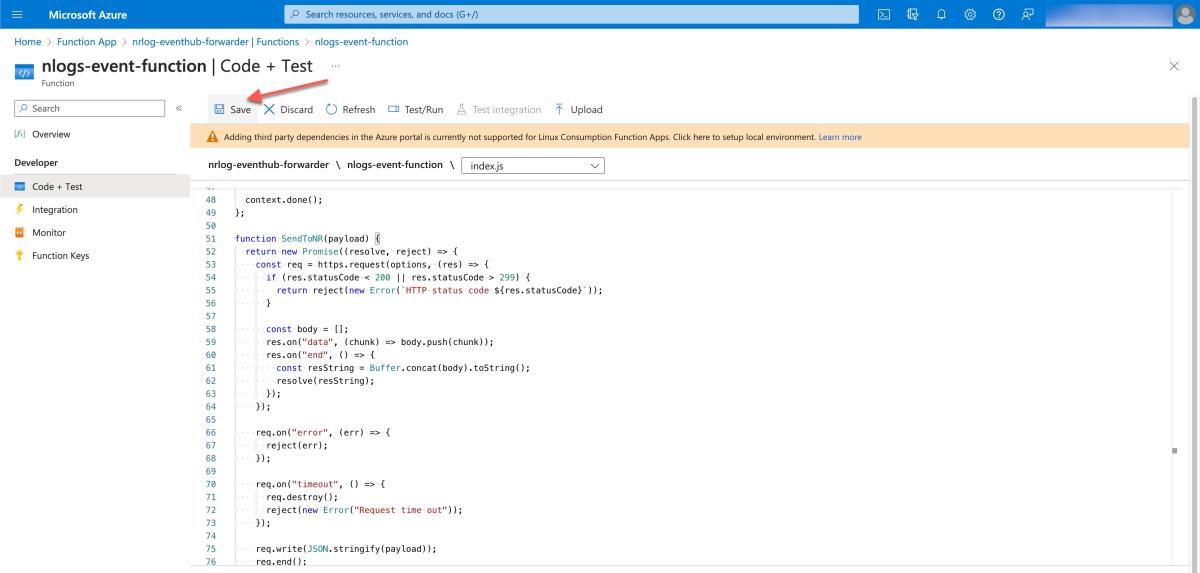Open the more options ellipsis by title
The image size is (1200, 573).
pos(335,65)
